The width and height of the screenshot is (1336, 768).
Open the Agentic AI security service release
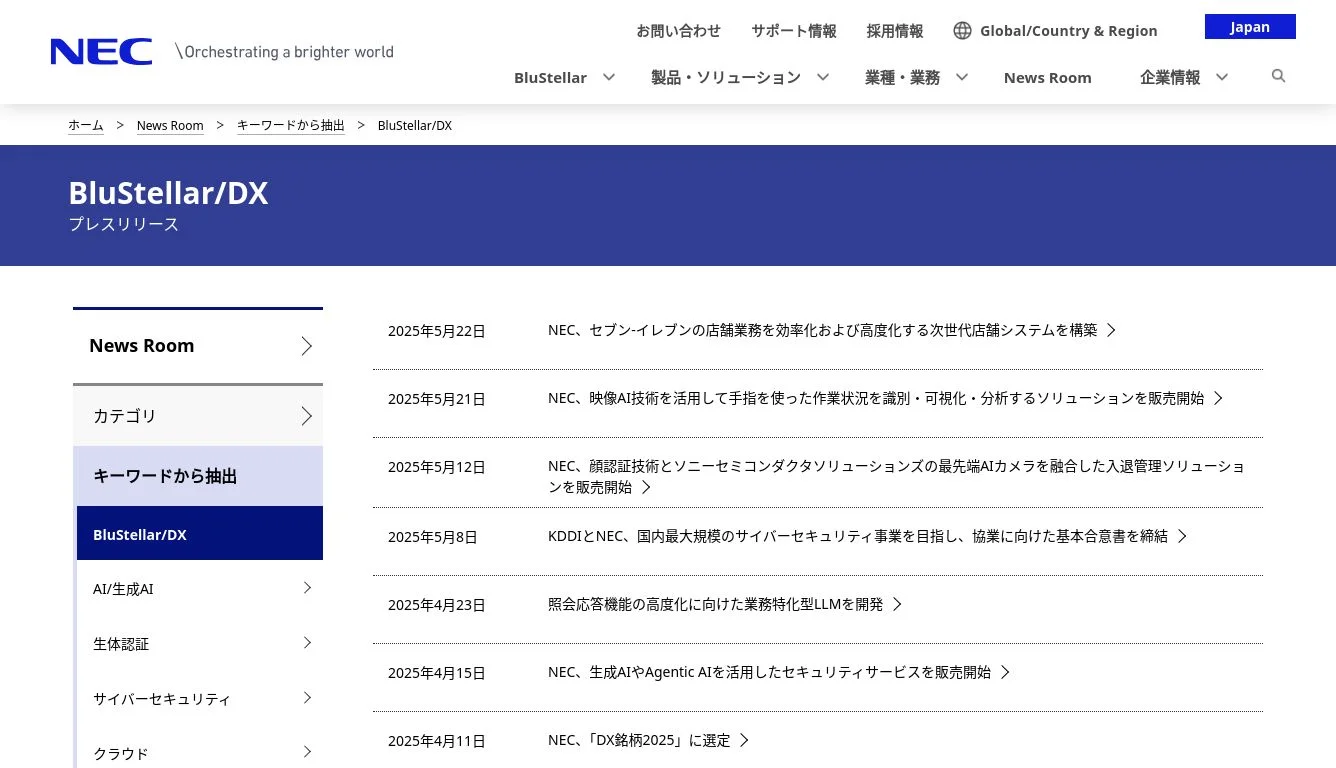(769, 672)
